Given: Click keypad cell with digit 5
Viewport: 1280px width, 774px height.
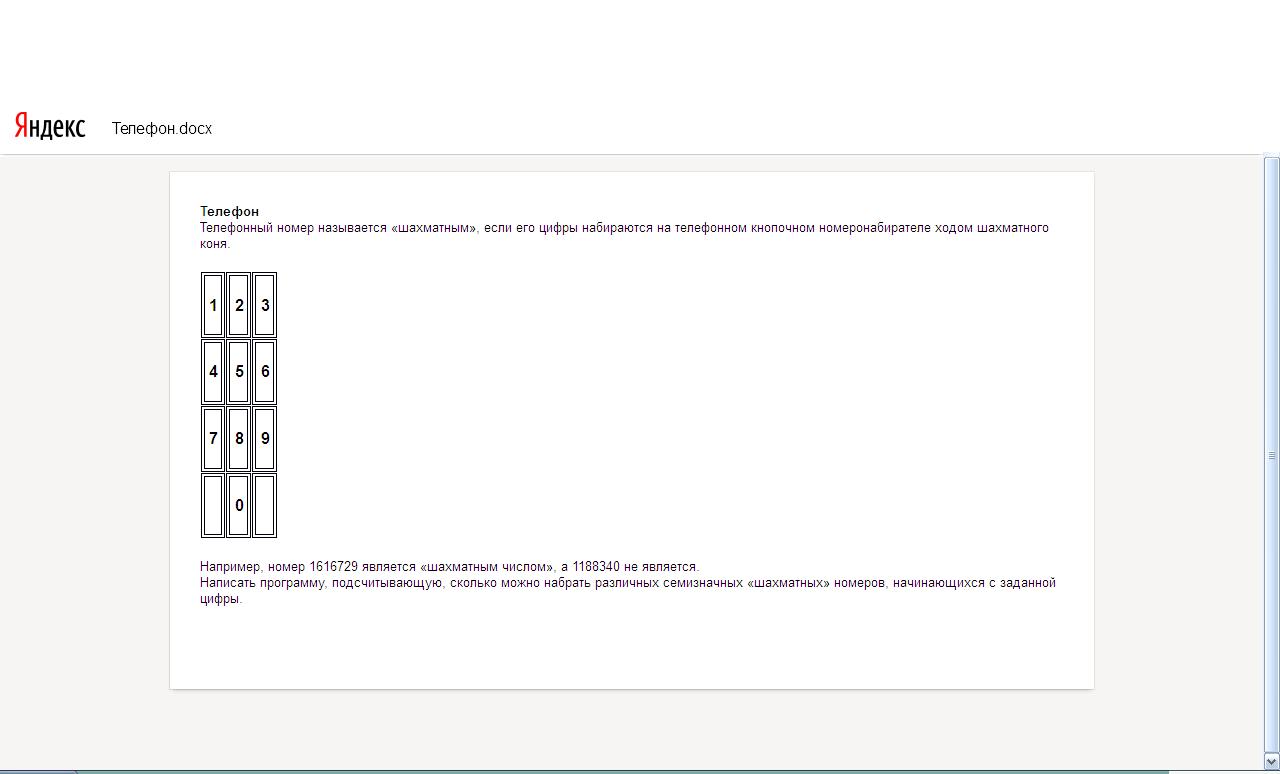Looking at the screenshot, I should (x=239, y=371).
